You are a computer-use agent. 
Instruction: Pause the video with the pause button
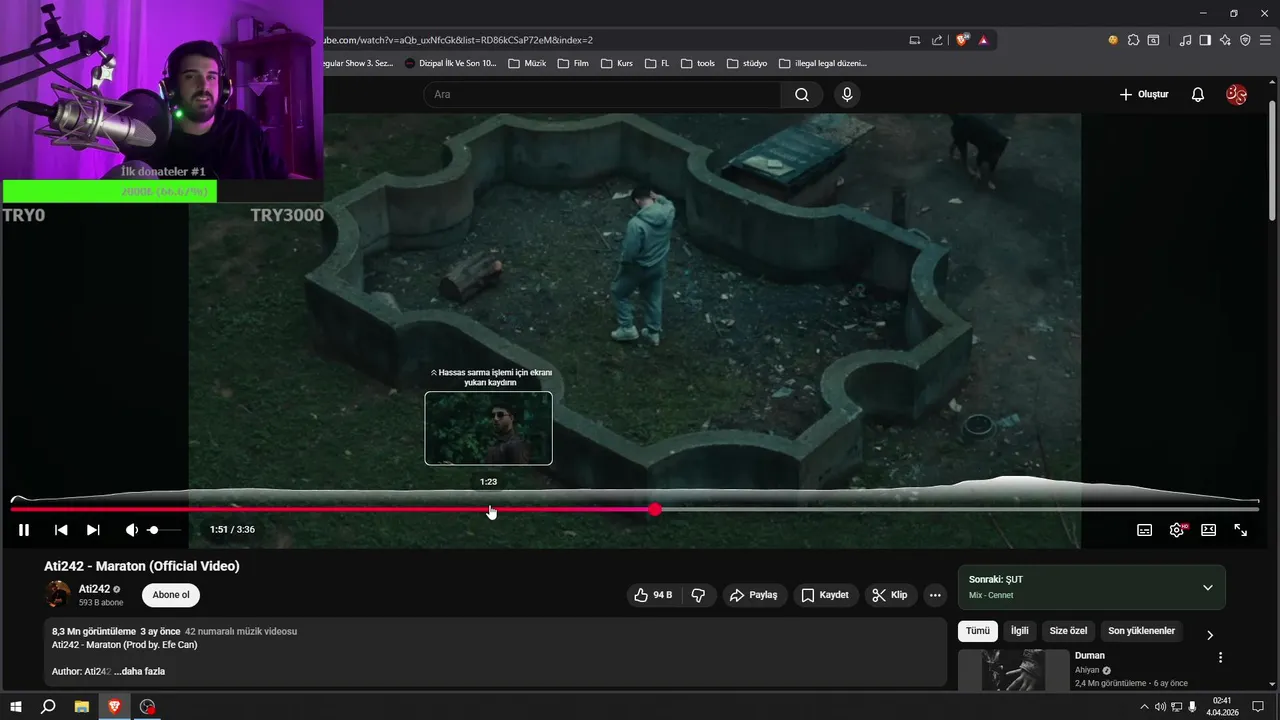click(24, 530)
